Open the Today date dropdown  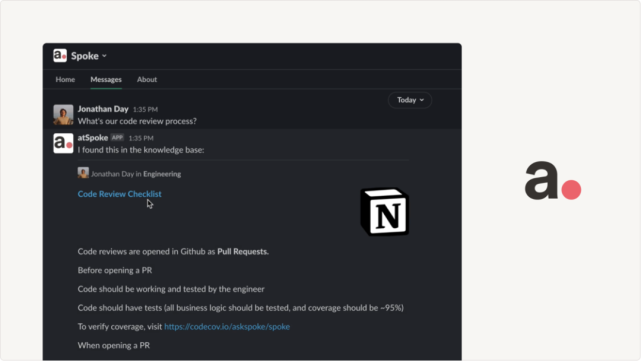click(410, 100)
